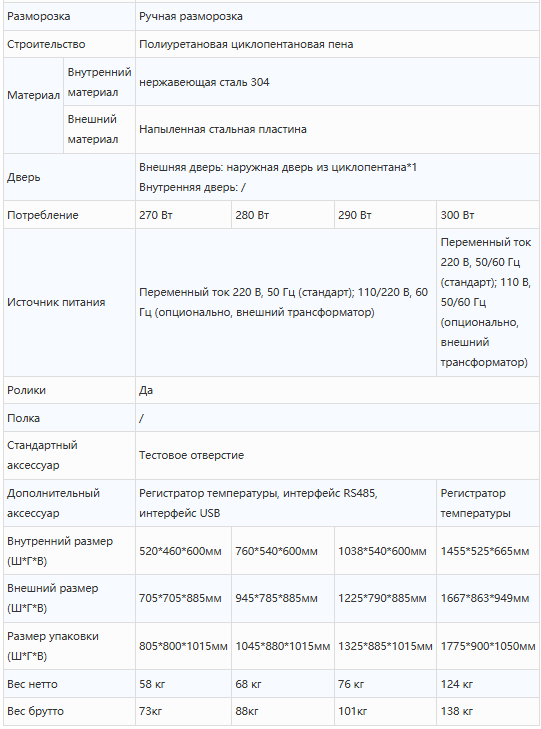Select inner size '1455*525*665мм' cell
541x729 pixels.
pyautogui.click(x=488, y=551)
